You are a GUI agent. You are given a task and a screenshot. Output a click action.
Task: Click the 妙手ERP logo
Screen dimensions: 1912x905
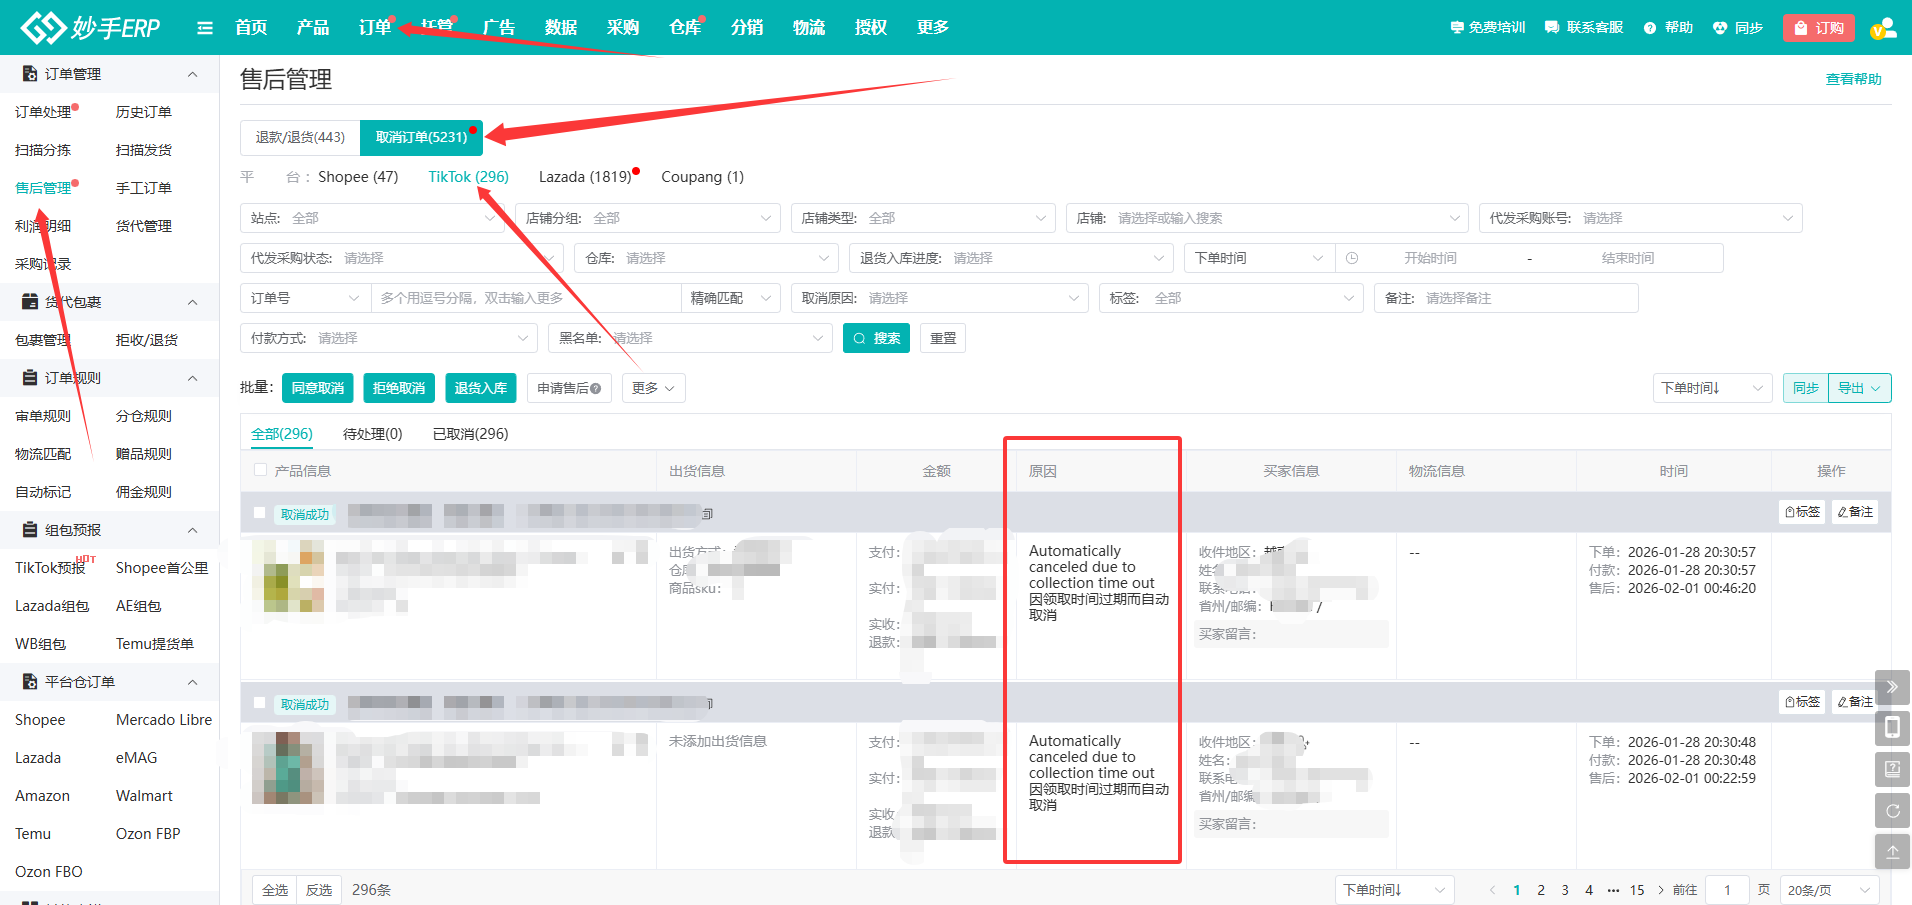(90, 27)
